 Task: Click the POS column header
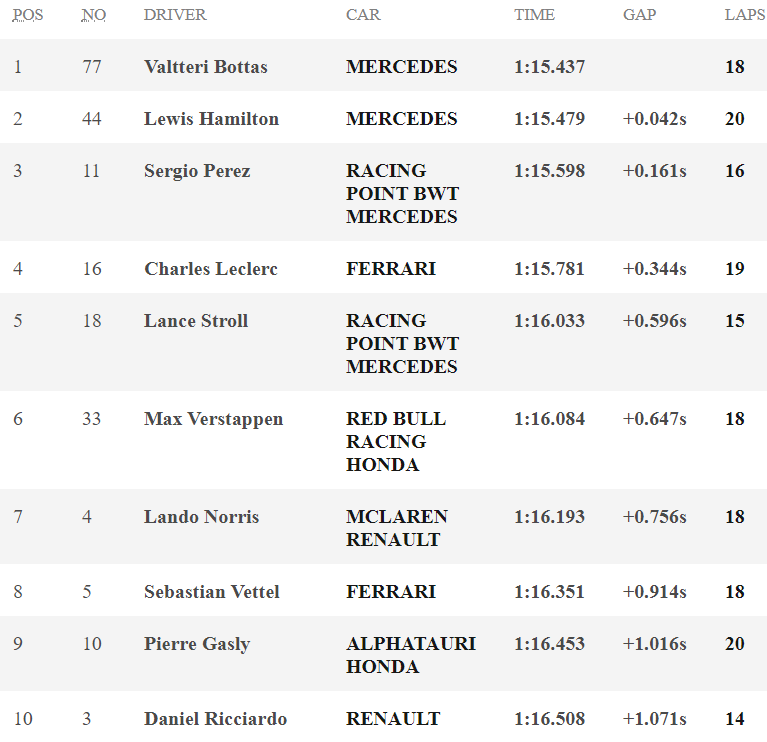[x=29, y=15]
